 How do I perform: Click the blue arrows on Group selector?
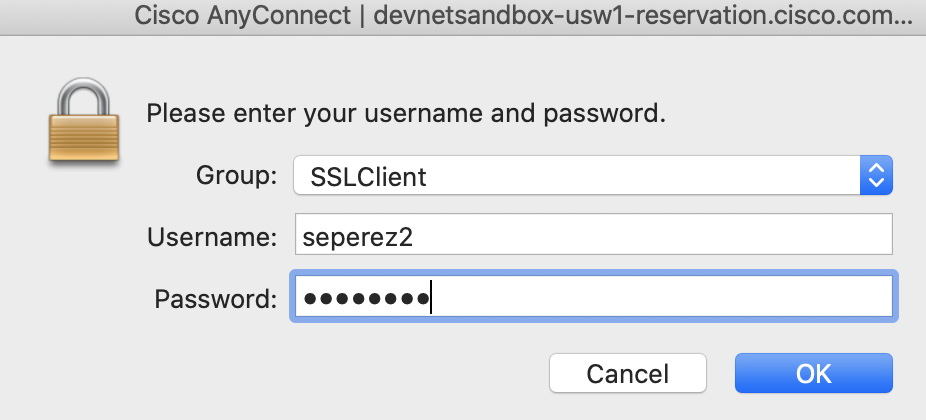pyautogui.click(x=876, y=177)
